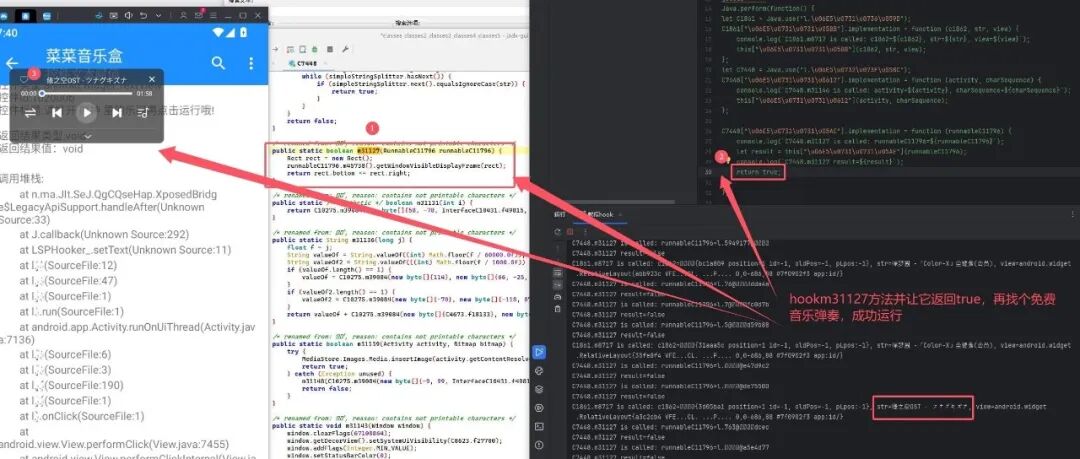Seek on the song progress slider
The image size is (1080, 459).
pos(86,93)
